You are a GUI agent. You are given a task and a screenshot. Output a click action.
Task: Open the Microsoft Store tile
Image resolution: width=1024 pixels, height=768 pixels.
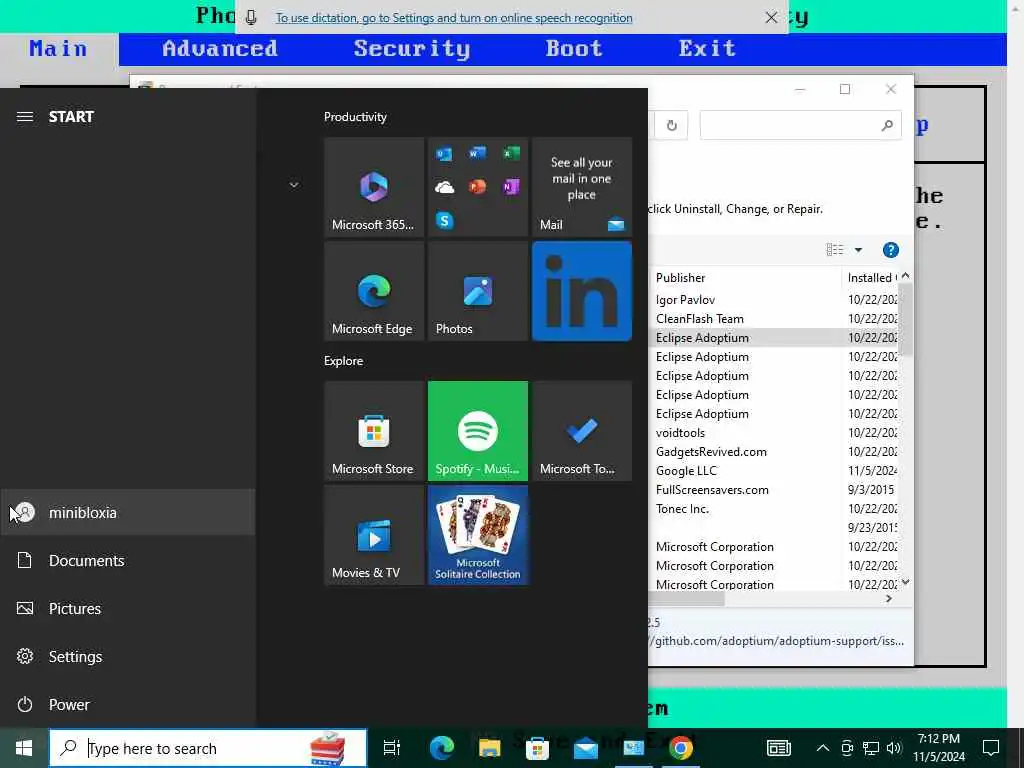(x=374, y=431)
